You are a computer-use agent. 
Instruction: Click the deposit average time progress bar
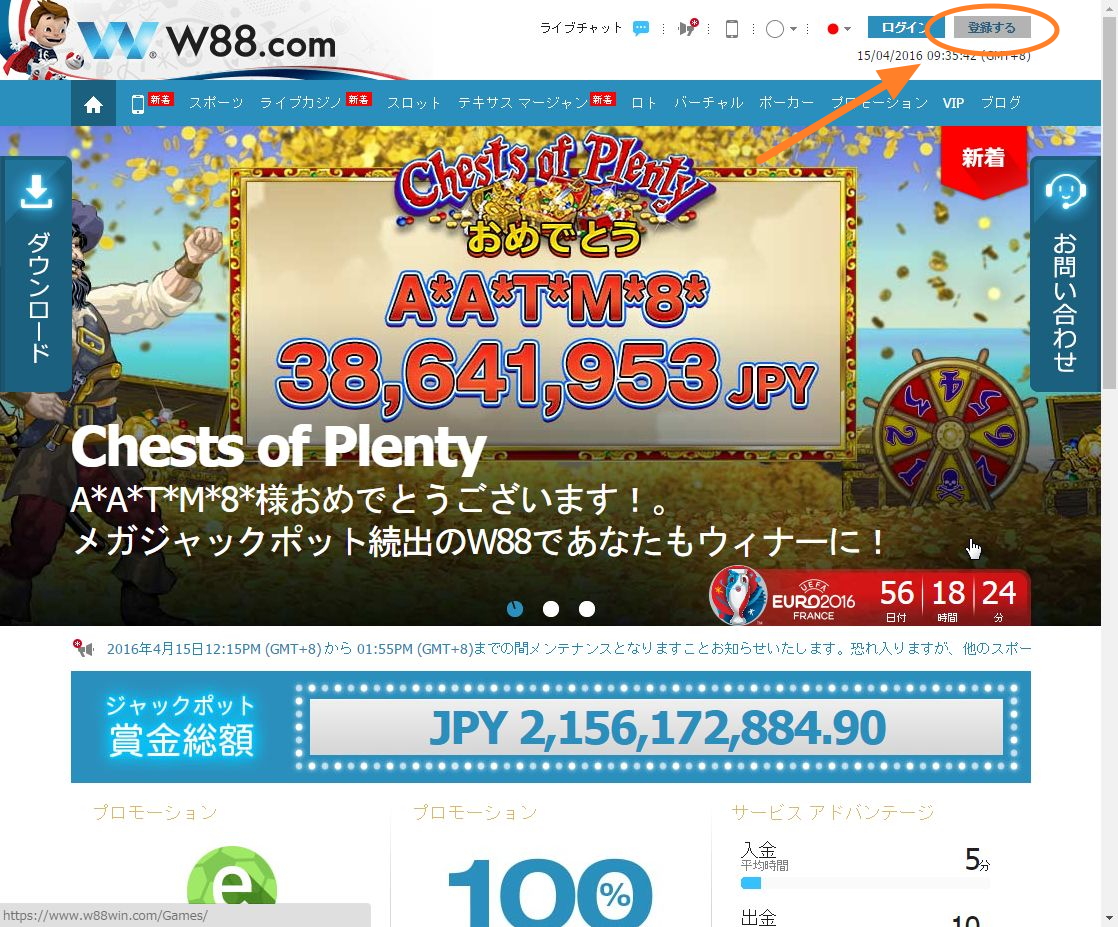(865, 883)
